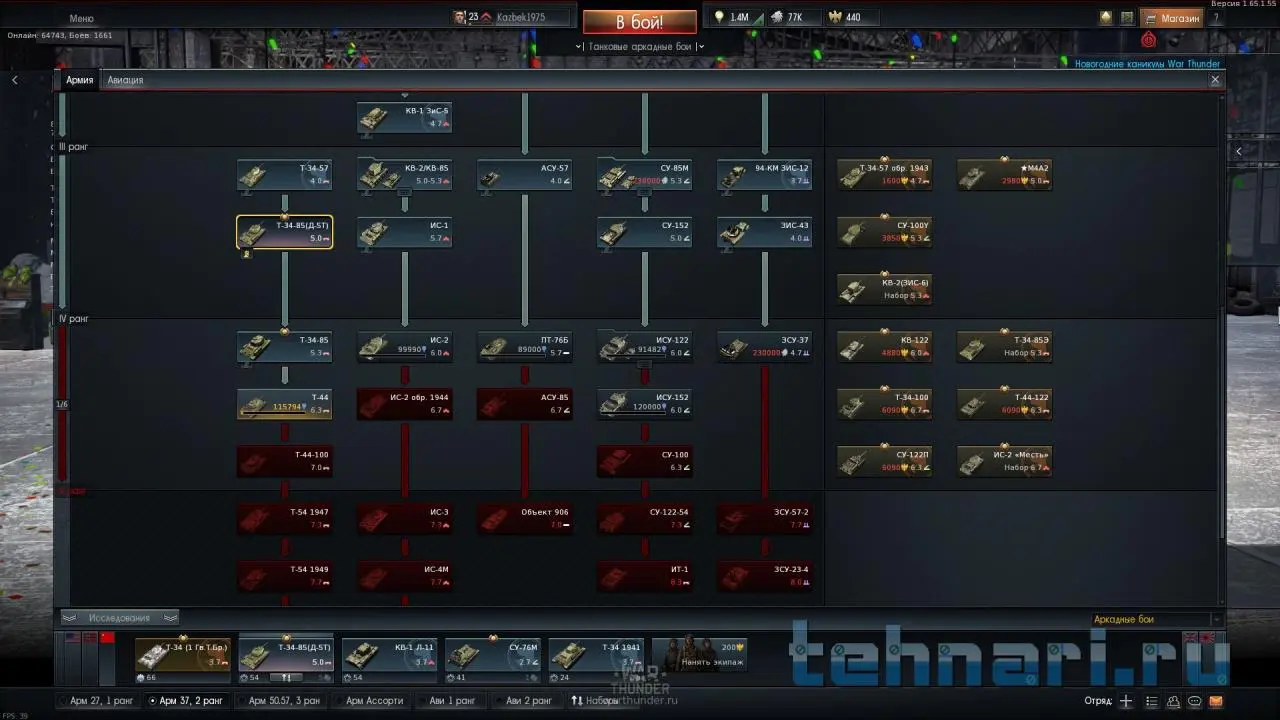Open the Магазин shop
The height and width of the screenshot is (720, 1280).
[x=1172, y=18]
